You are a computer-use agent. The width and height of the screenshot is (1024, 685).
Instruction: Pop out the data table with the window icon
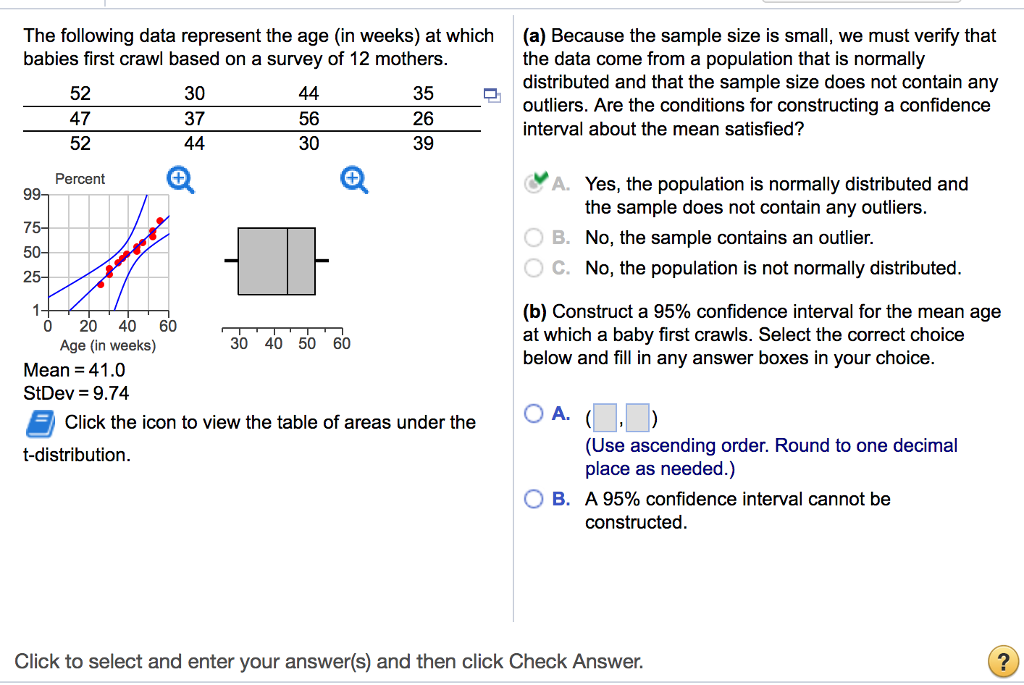tap(490, 93)
